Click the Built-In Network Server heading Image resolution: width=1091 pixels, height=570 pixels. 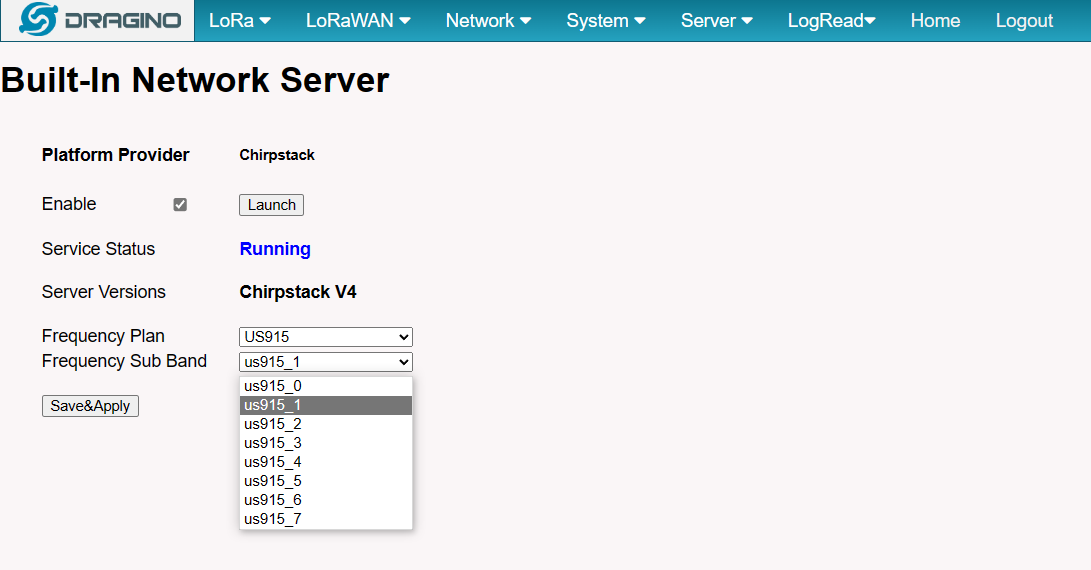[195, 80]
